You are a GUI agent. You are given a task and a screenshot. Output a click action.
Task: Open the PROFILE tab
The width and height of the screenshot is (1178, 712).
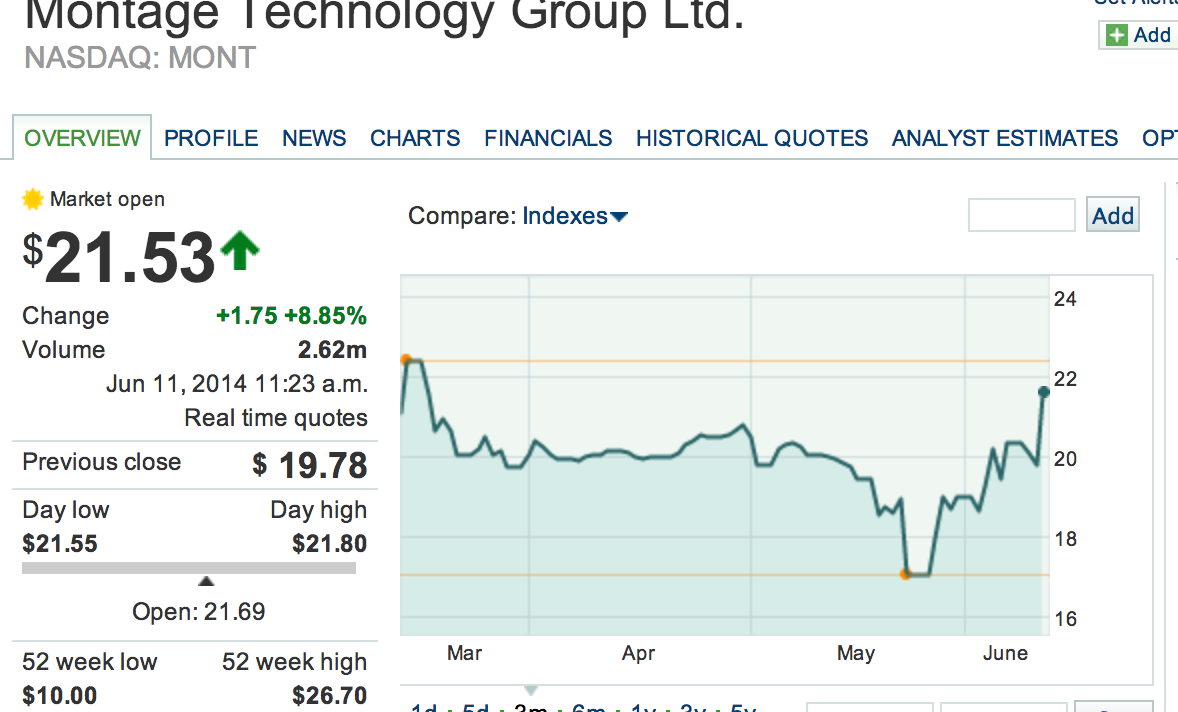click(211, 138)
